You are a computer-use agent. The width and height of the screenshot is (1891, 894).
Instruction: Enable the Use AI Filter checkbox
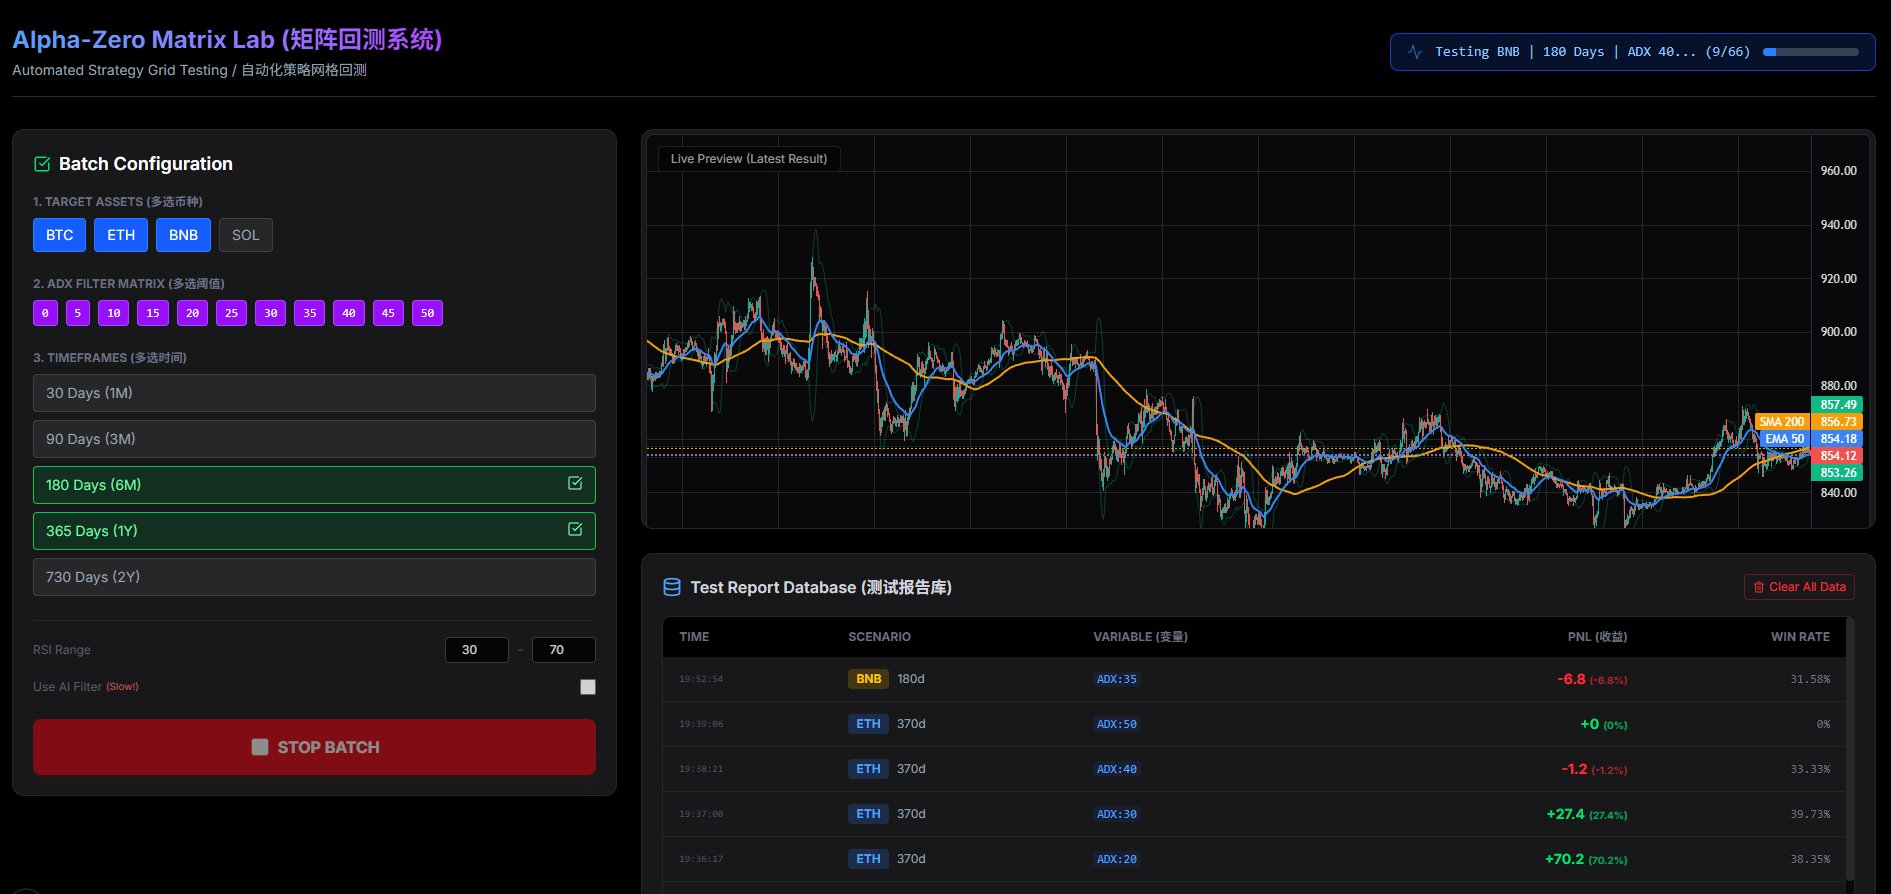(x=588, y=687)
